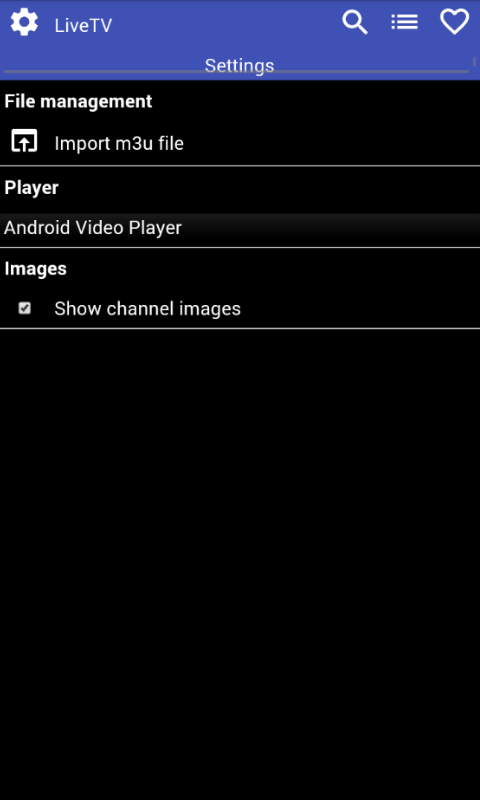Click the divider below Show channel images

pos(240,328)
